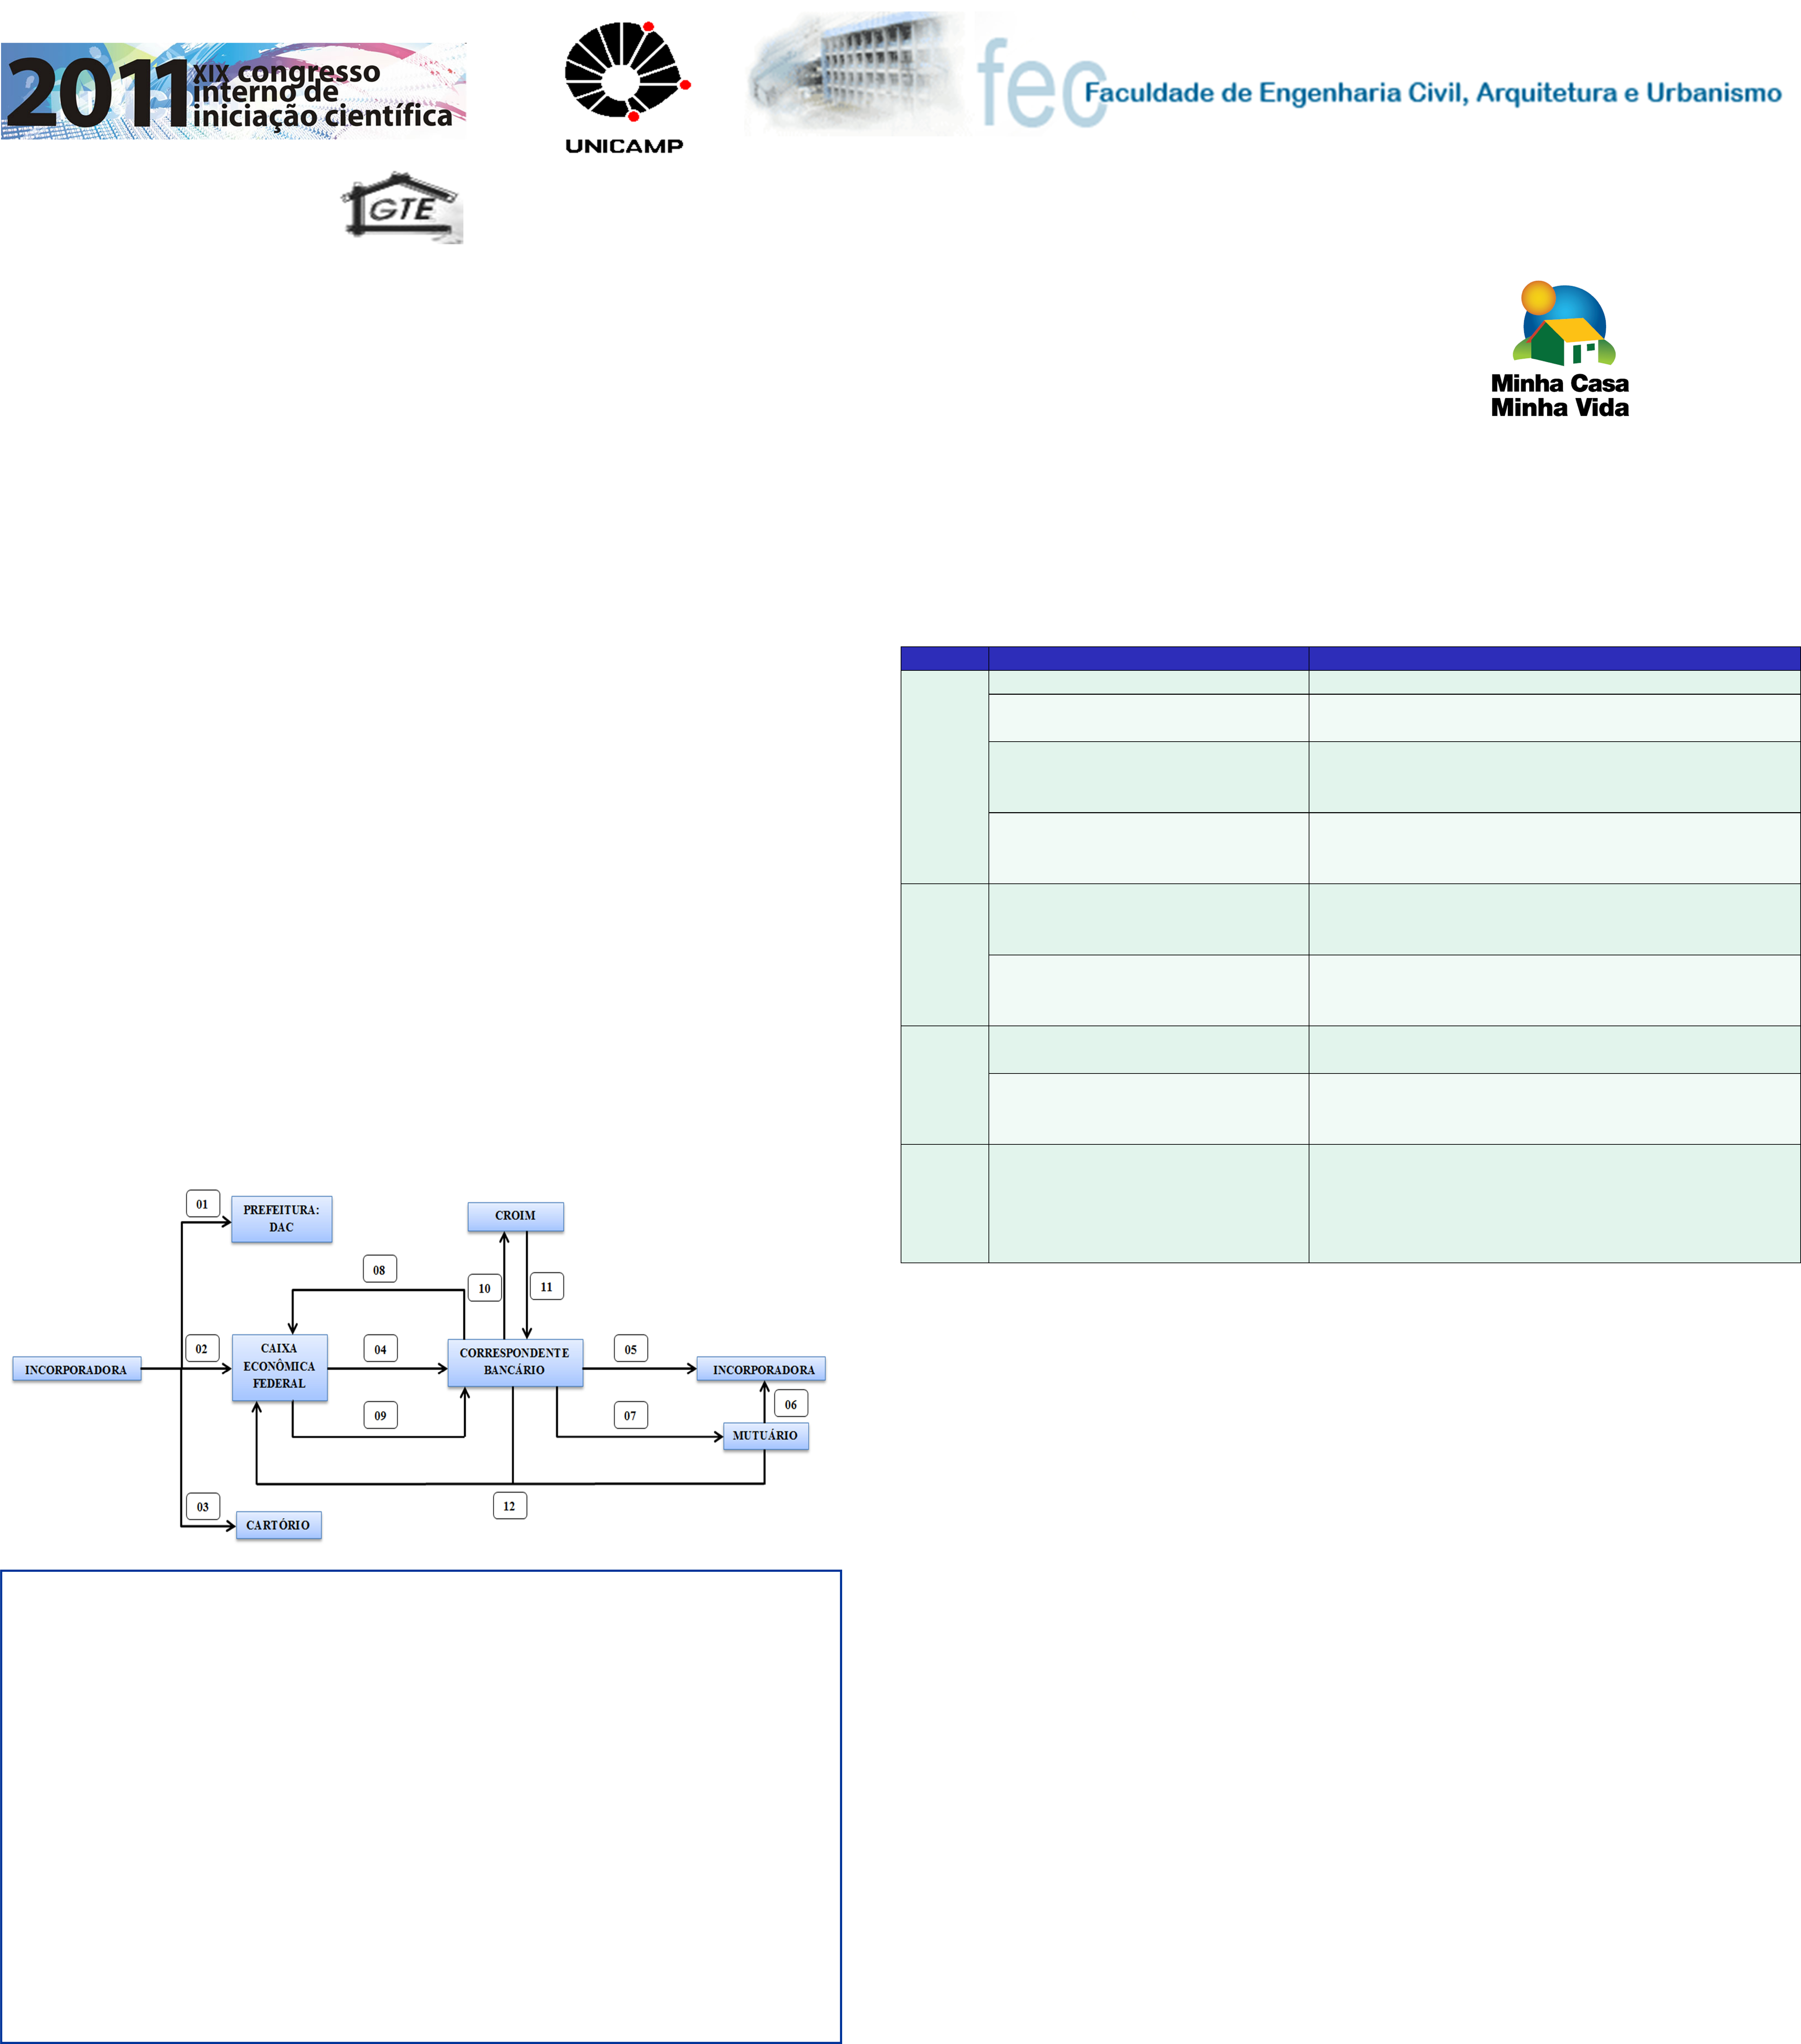Image resolution: width=1801 pixels, height=2044 pixels.
Task: Click the 2011 XIX congresso interno banner
Action: coord(233,91)
